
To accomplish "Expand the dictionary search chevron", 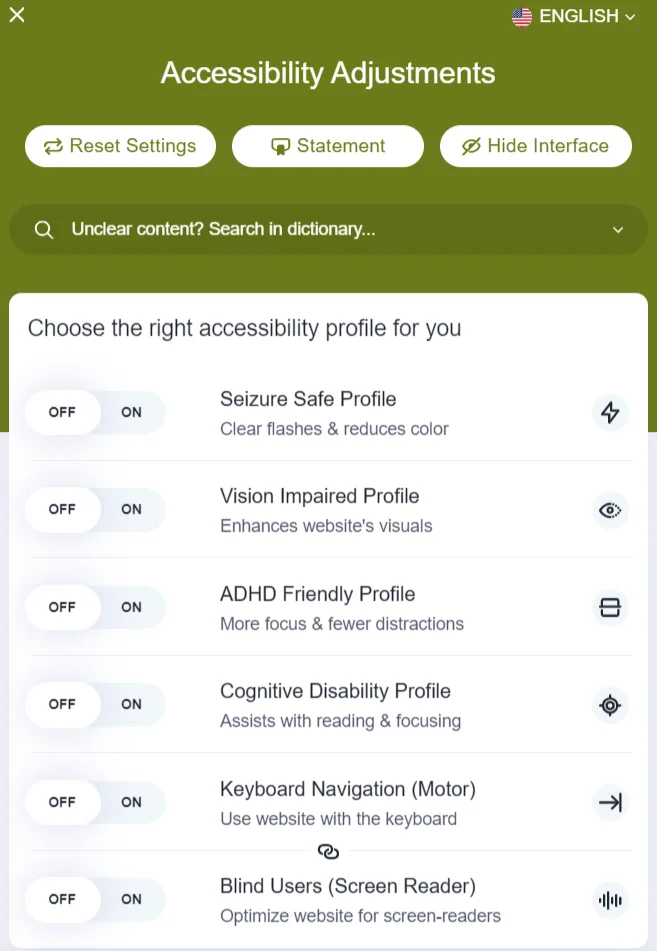I will 618,230.
